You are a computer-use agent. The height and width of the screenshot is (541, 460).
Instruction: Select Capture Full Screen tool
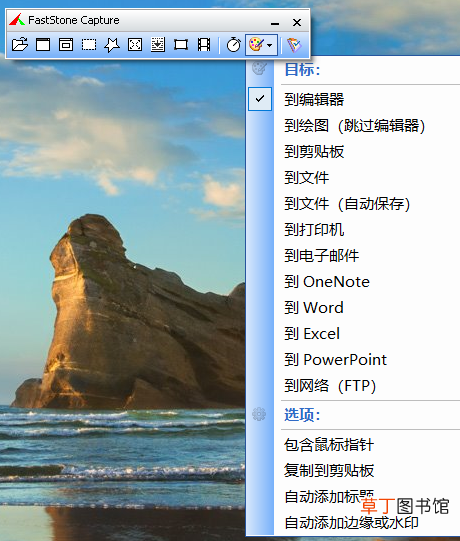135,45
